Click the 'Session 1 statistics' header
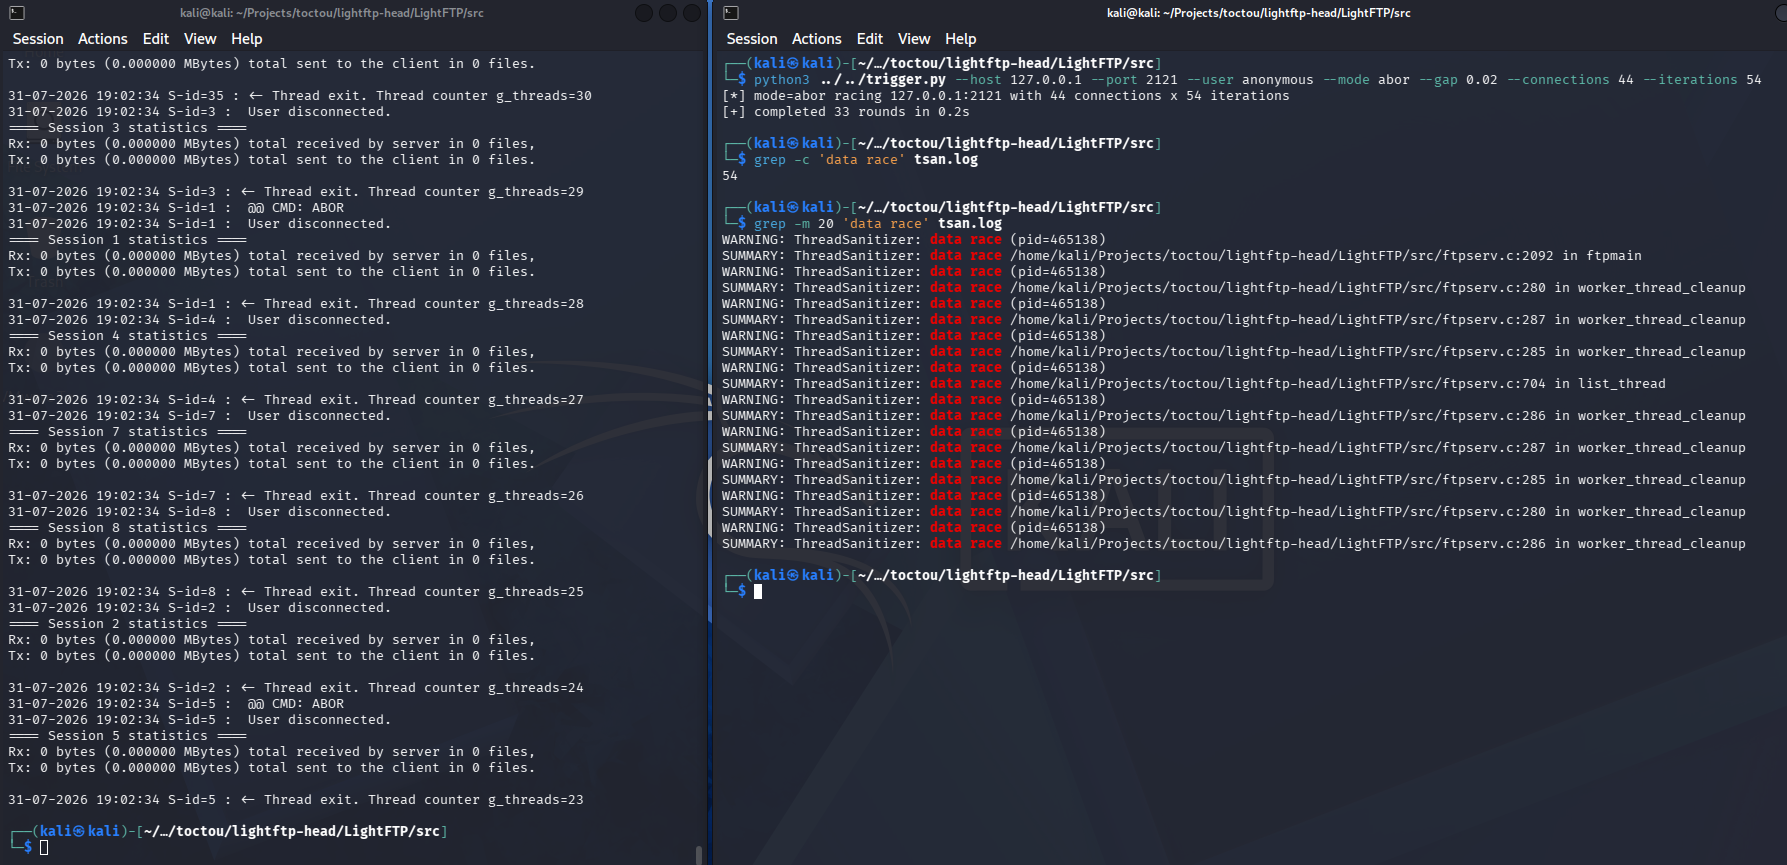This screenshot has height=865, width=1787. coord(128,240)
